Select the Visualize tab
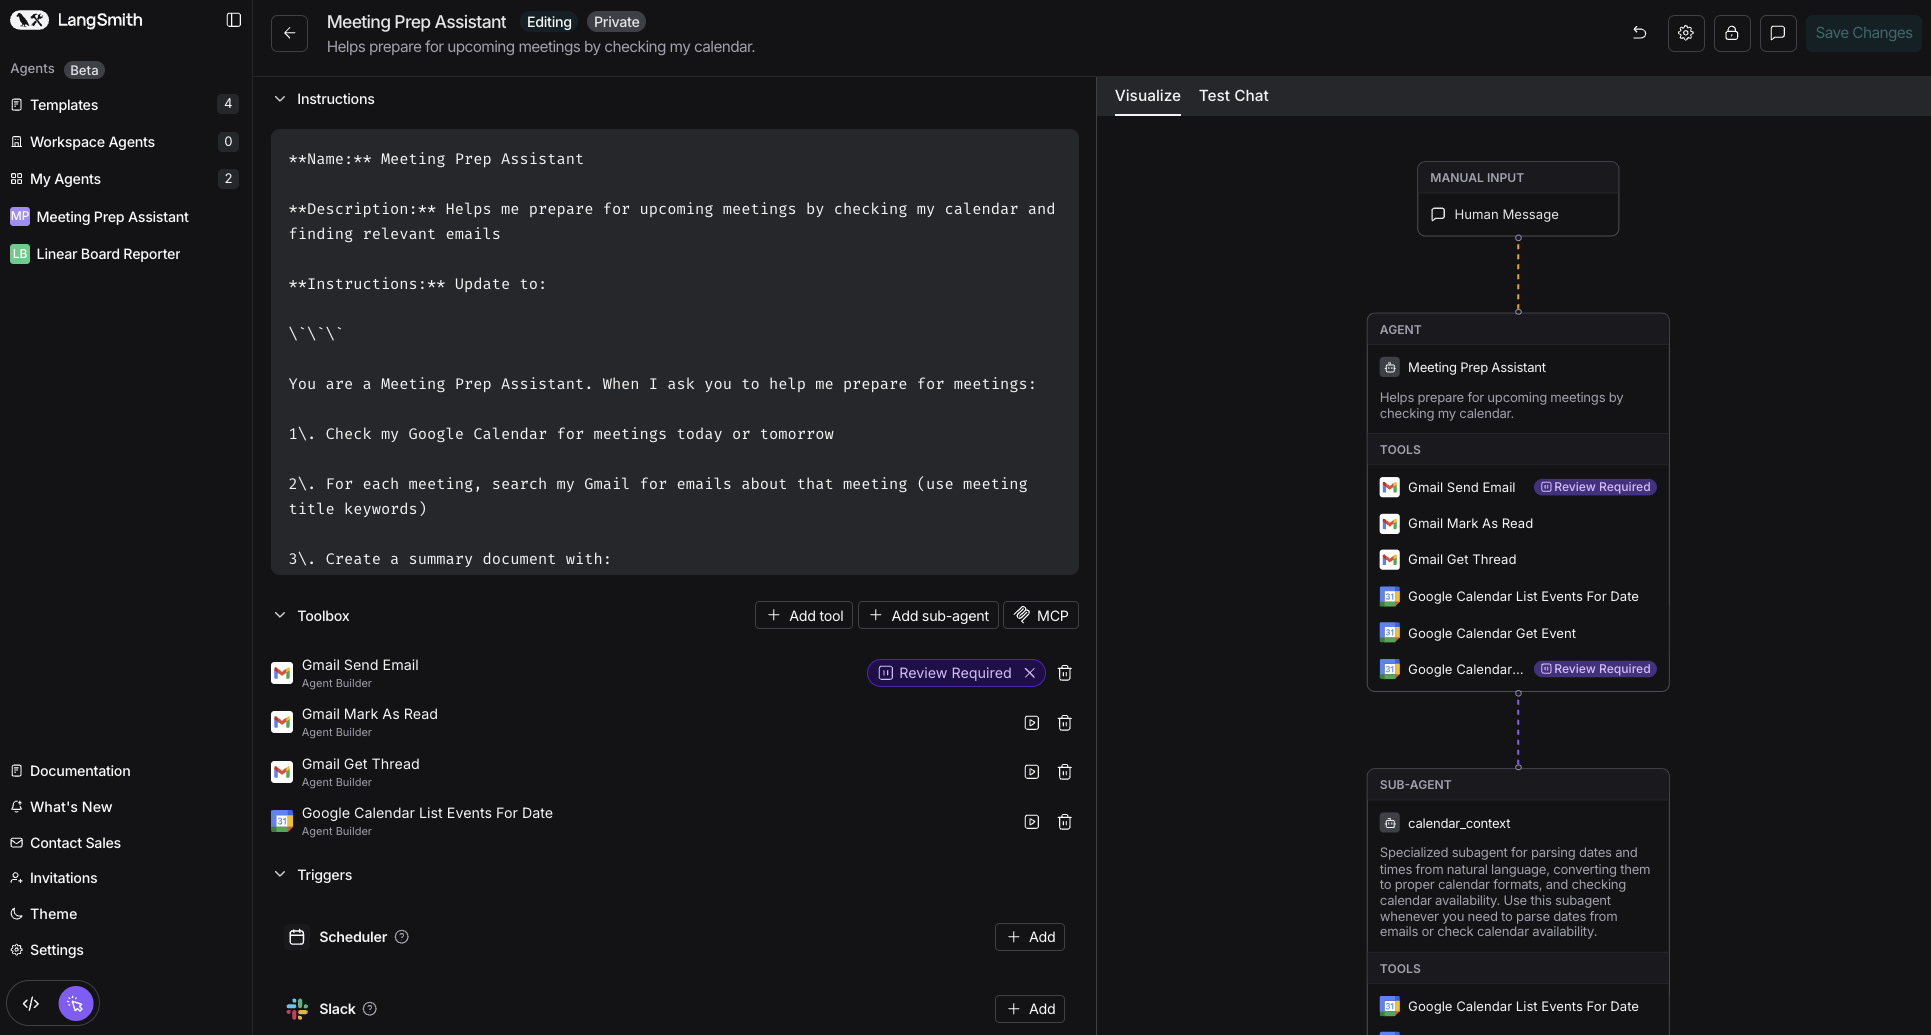This screenshot has width=1931, height=1035. click(x=1147, y=96)
